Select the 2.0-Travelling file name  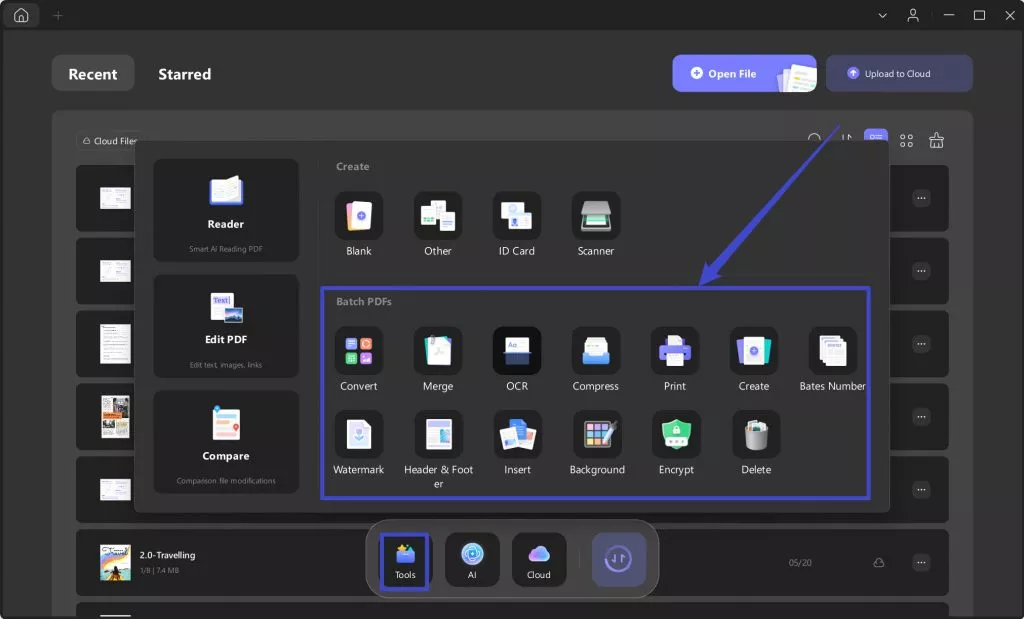click(x=167, y=555)
